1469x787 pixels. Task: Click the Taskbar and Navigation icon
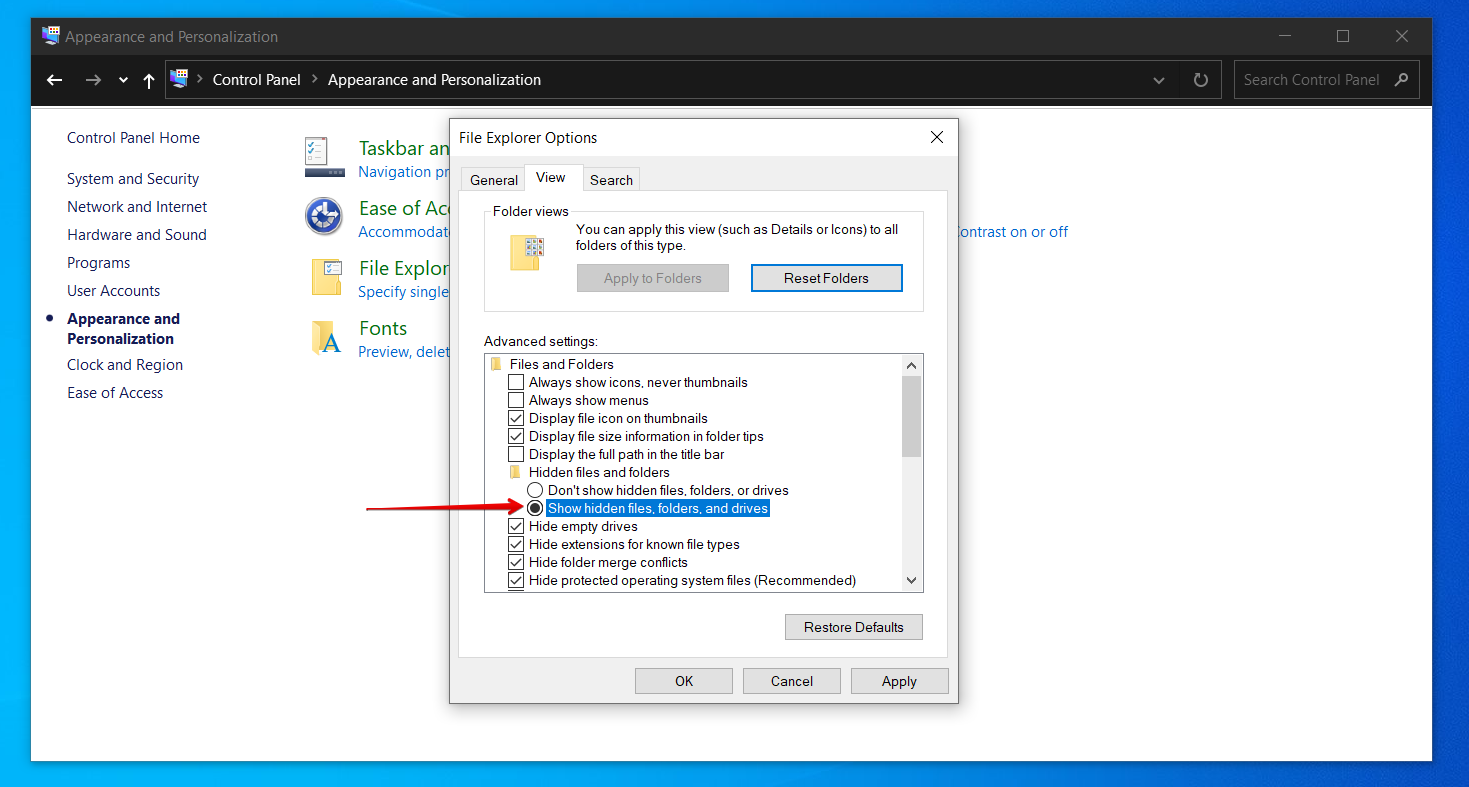click(324, 157)
